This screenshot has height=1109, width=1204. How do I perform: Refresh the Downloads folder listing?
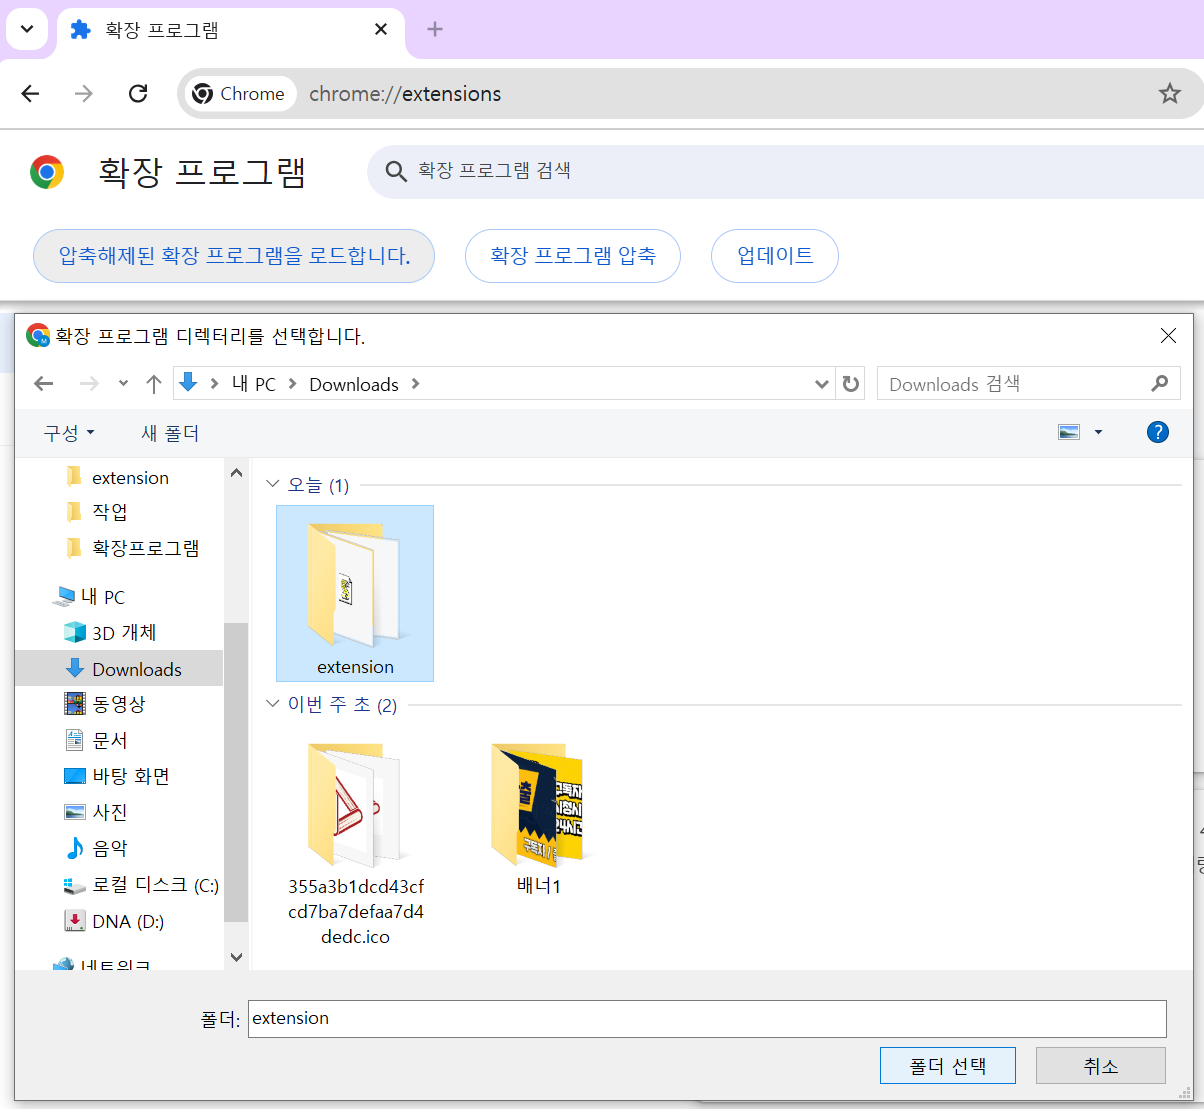851,384
